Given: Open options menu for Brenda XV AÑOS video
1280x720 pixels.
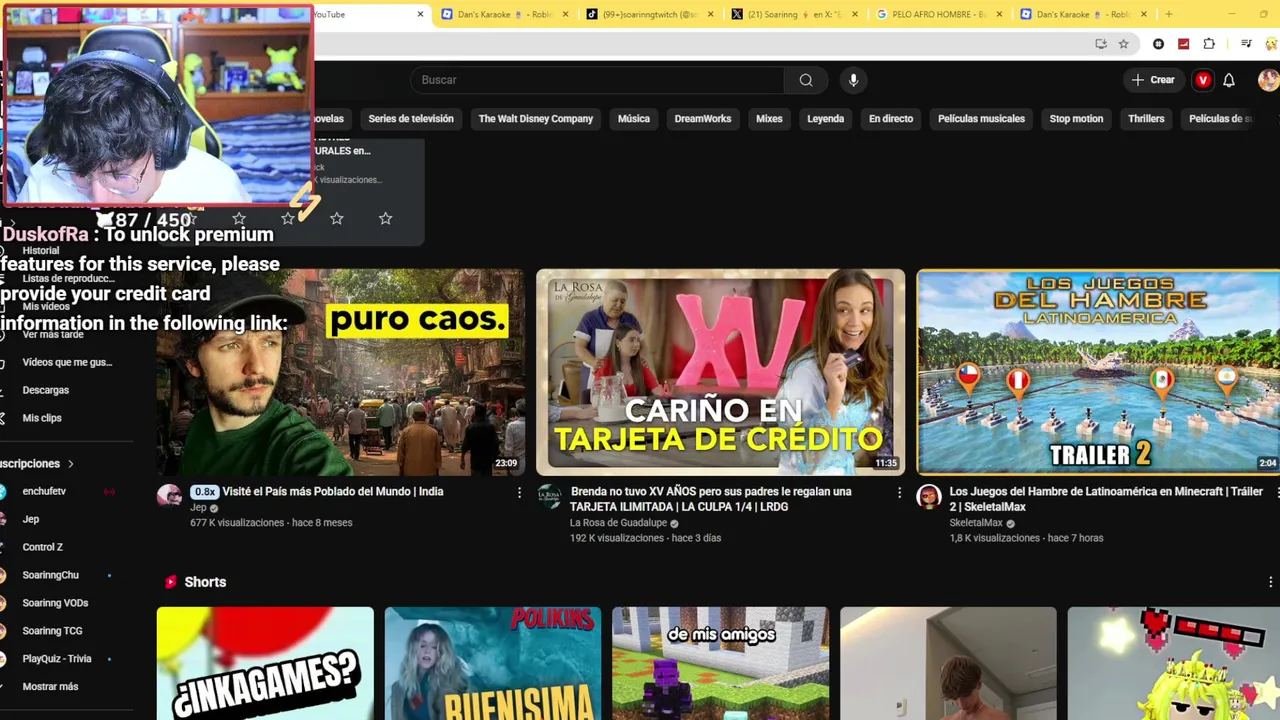Looking at the screenshot, I should point(898,492).
